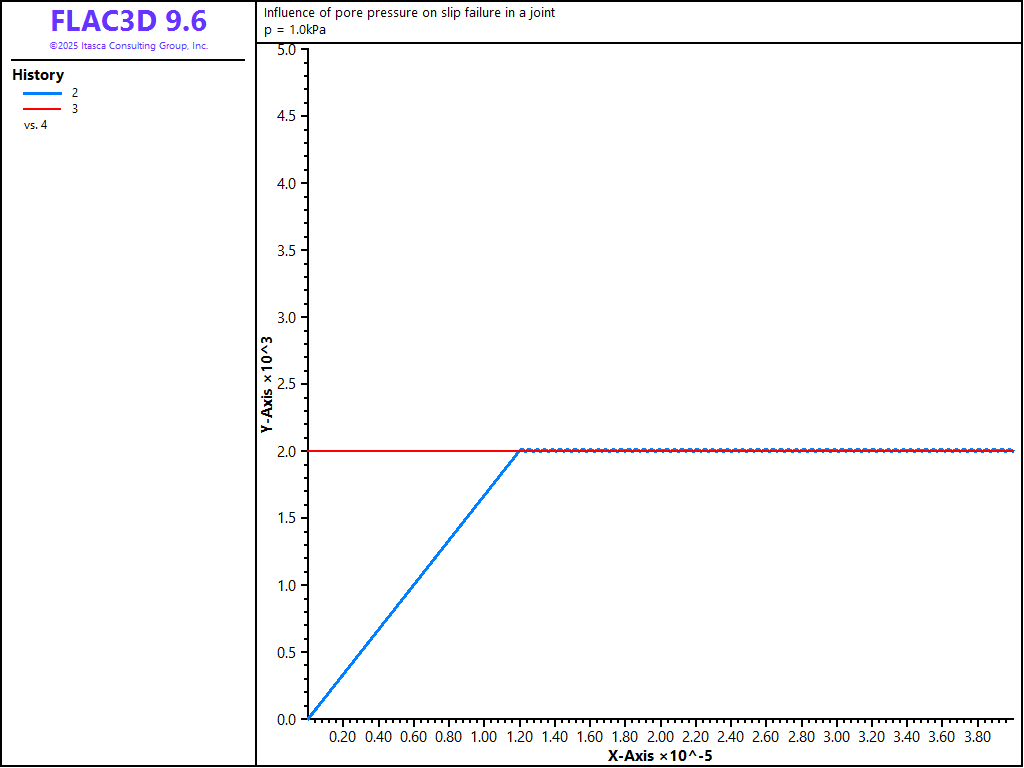1024x768 pixels.
Task: Select the 'vs. 4' legend text
Action: (35, 125)
